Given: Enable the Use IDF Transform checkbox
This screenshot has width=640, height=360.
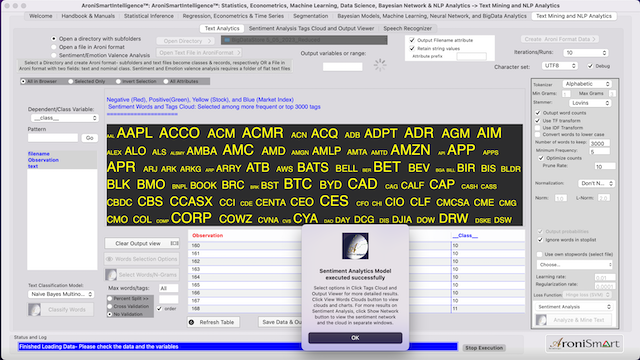Looking at the screenshot, I should point(538,128).
